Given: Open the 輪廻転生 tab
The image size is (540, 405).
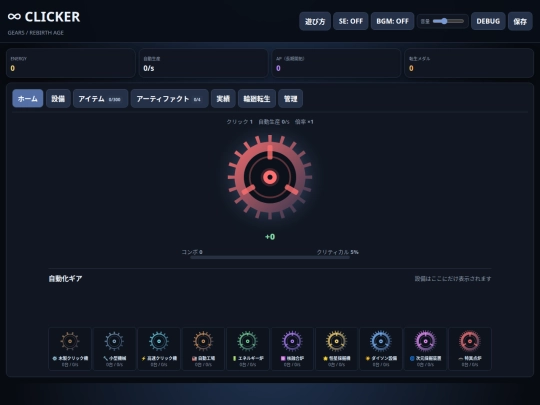Looking at the screenshot, I should (x=257, y=98).
